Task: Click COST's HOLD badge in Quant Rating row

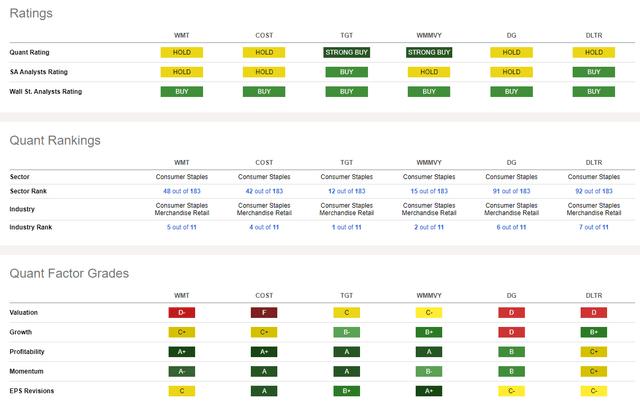Action: tap(264, 52)
